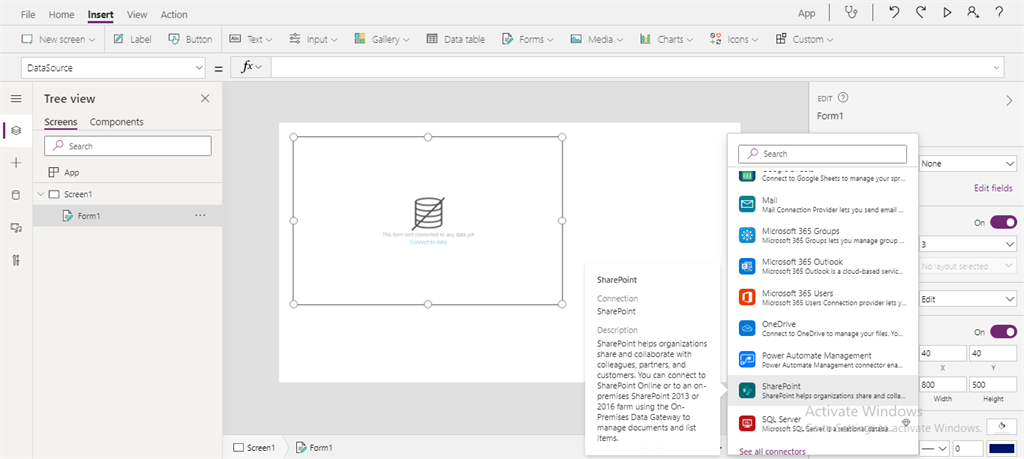This screenshot has width=1024, height=459.
Task: Open Form1 more options ellipsis
Action: tap(200, 215)
